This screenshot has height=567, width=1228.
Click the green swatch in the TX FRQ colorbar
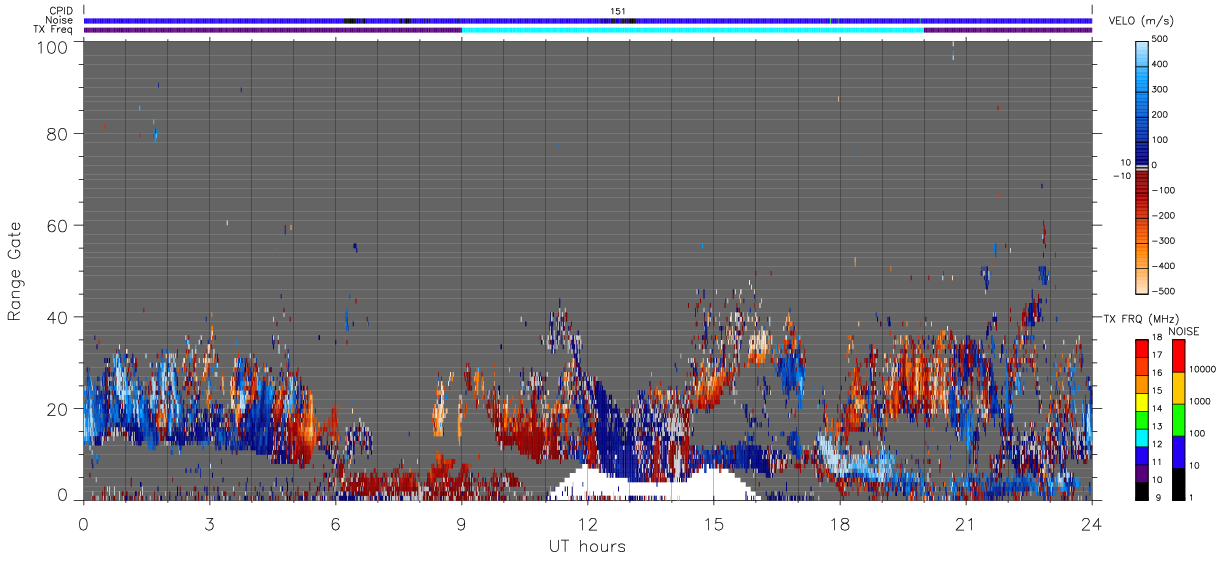pyautogui.click(x=1141, y=419)
